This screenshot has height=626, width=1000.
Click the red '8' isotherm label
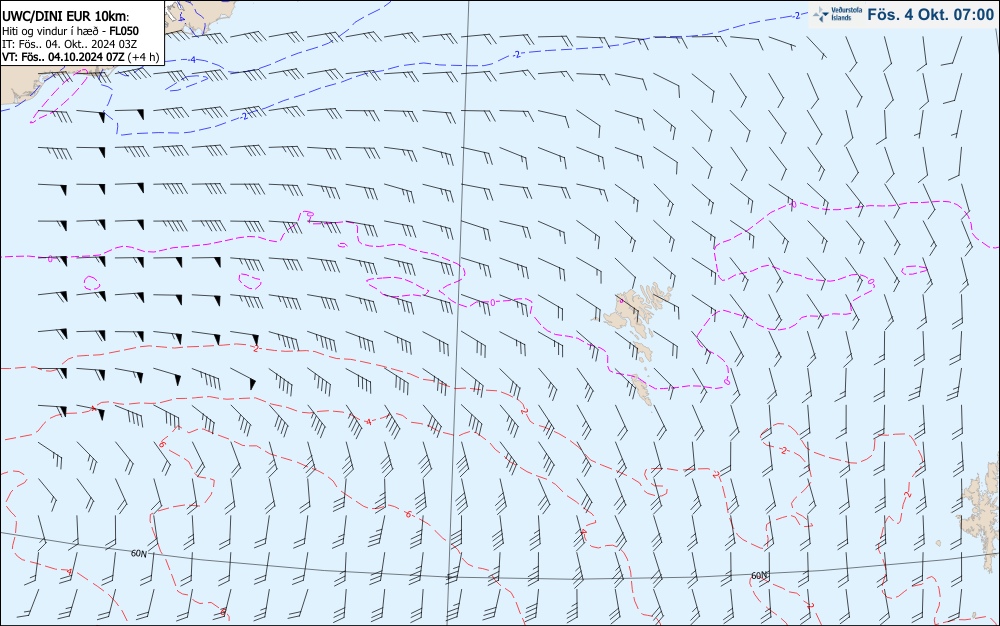pyautogui.click(x=223, y=611)
